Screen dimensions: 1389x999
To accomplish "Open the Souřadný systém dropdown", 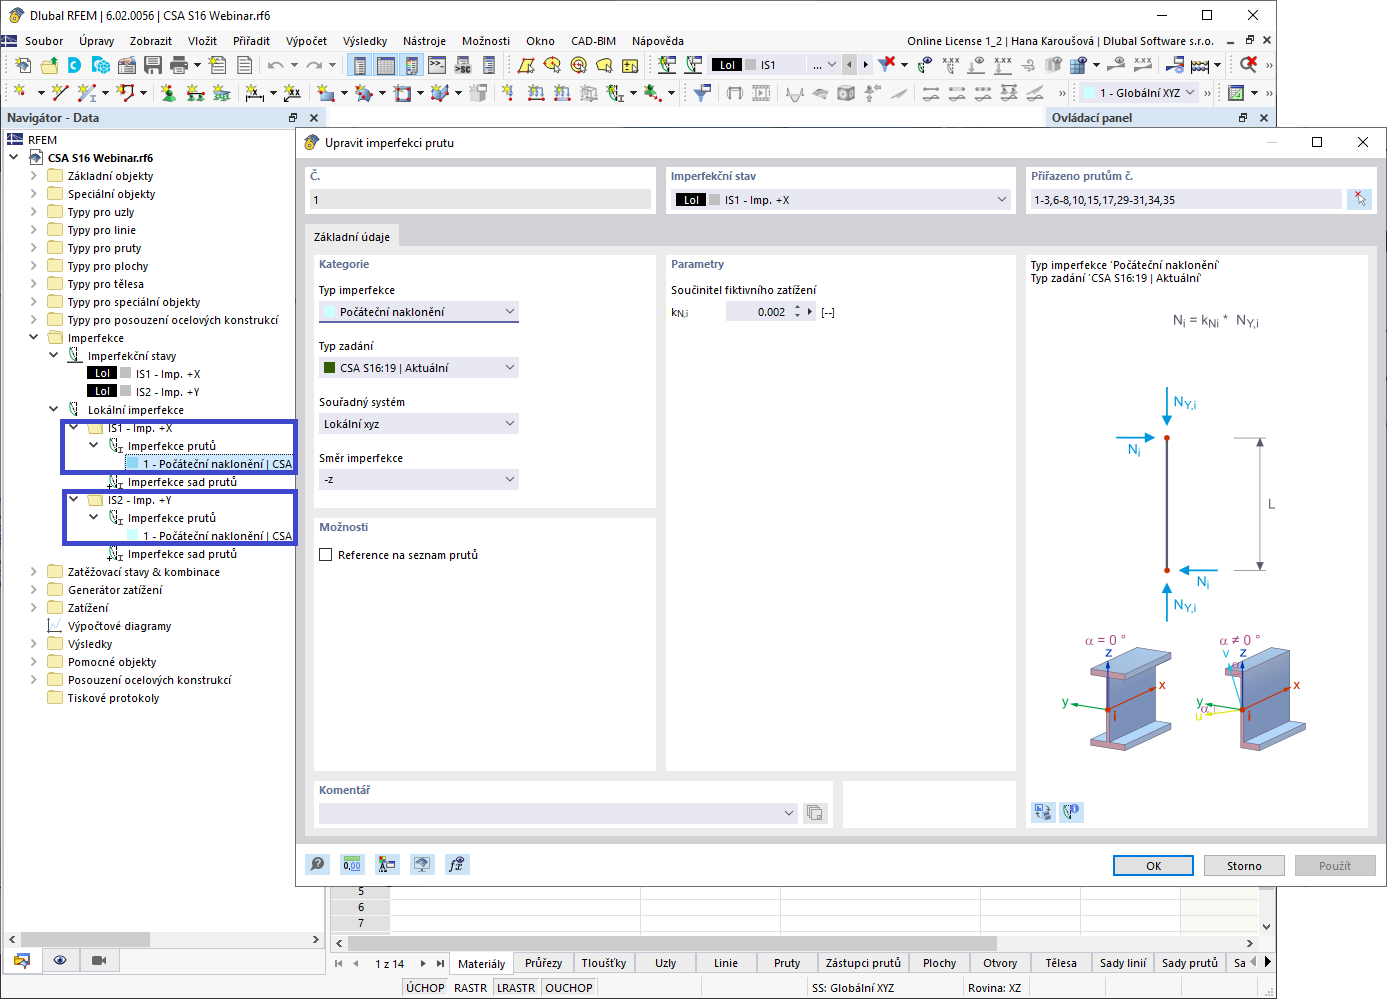I will 419,424.
